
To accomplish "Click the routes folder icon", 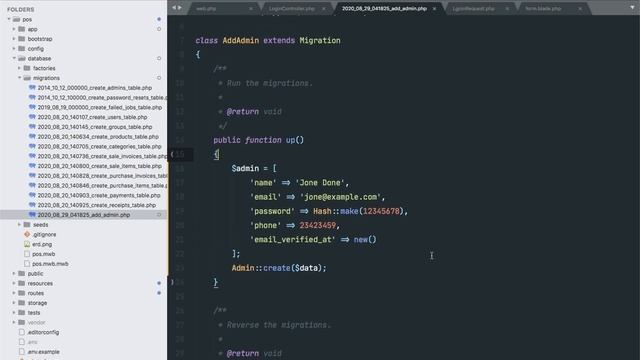I will point(22,293).
